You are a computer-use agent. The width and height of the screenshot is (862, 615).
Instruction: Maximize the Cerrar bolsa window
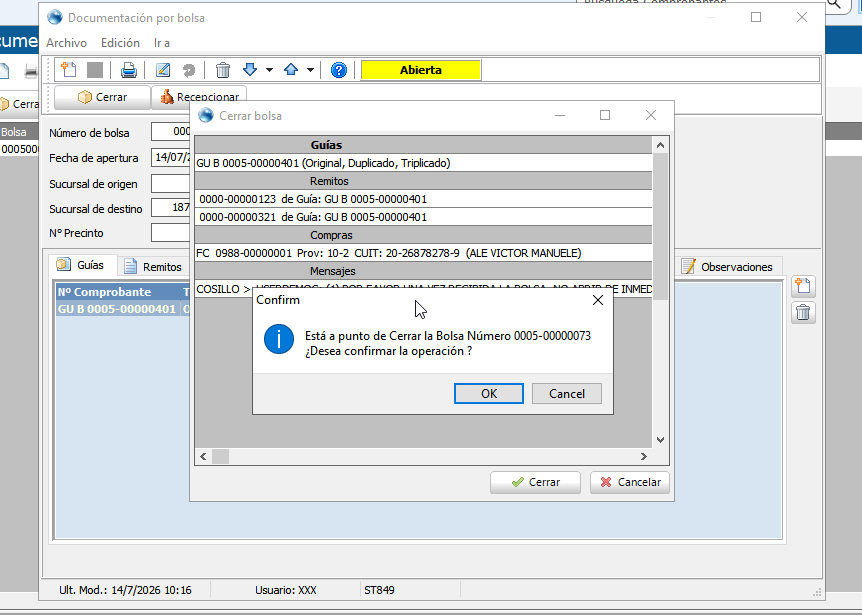[605, 115]
